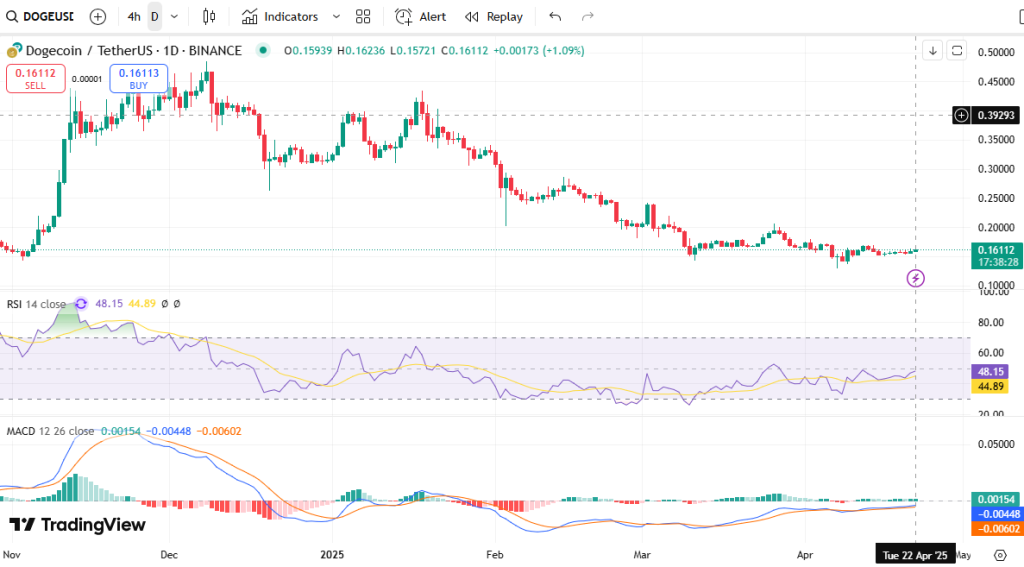
Task: Open the indicator templates grid icon
Action: [x=363, y=16]
